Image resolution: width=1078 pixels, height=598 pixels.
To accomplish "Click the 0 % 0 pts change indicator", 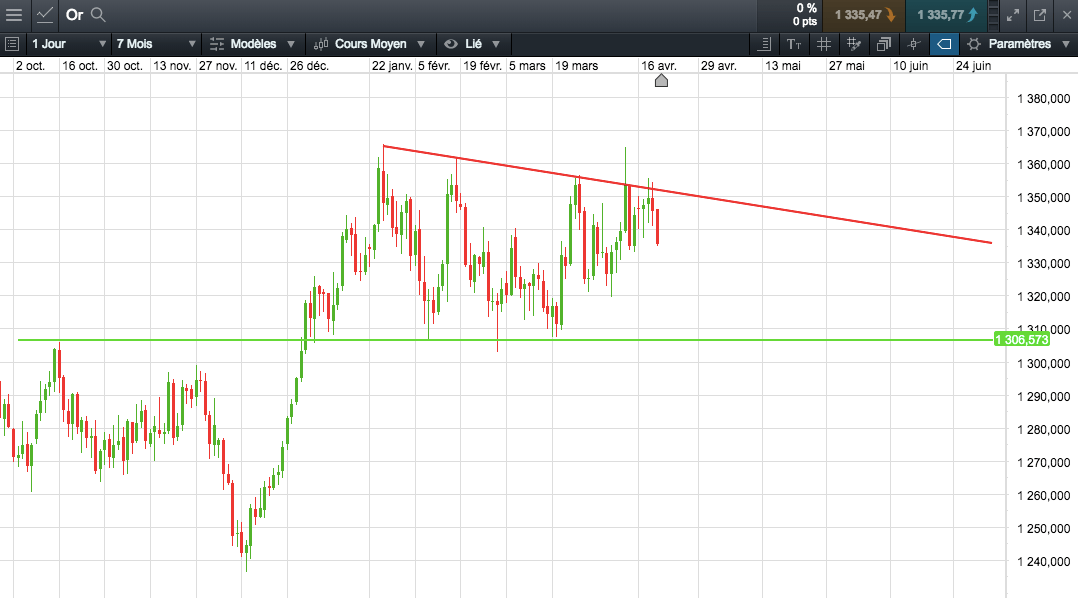I will tap(805, 14).
